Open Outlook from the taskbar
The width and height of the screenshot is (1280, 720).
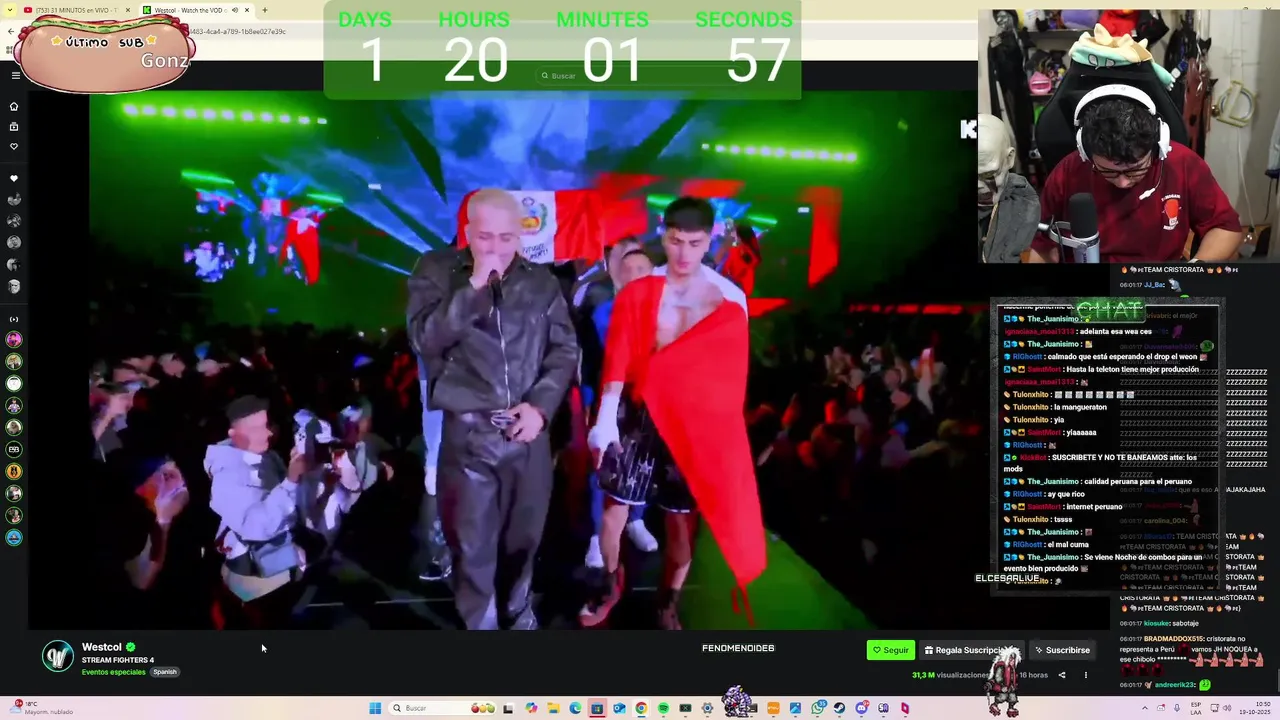tap(619, 708)
